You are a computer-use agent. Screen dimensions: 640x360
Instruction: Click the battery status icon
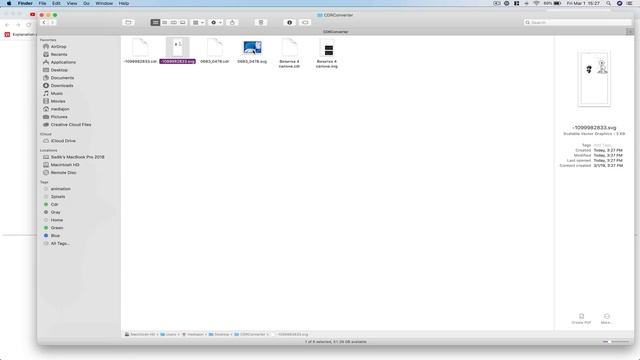[557, 3]
